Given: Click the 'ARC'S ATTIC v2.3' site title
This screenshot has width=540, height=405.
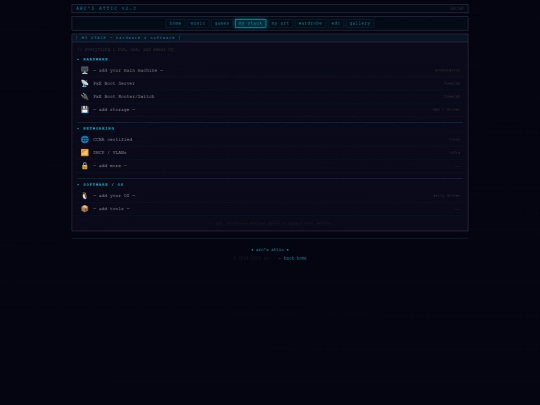Looking at the screenshot, I should point(106,8).
